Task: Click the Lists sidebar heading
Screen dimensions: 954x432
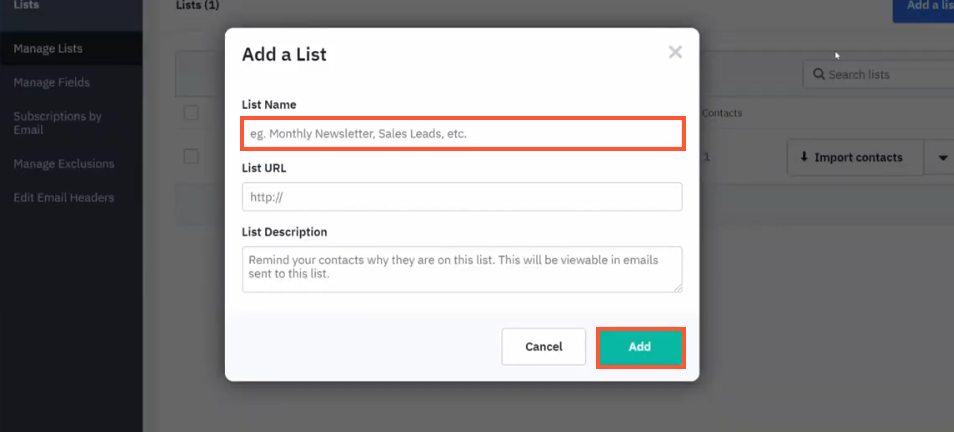Action: pyautogui.click(x=26, y=6)
